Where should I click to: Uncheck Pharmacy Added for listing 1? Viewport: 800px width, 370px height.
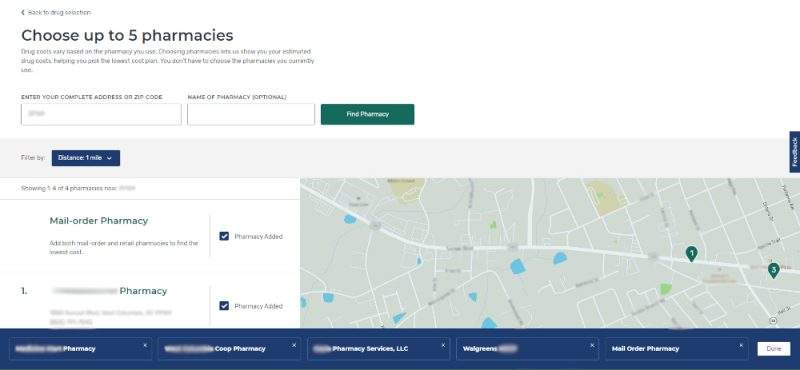pos(224,306)
